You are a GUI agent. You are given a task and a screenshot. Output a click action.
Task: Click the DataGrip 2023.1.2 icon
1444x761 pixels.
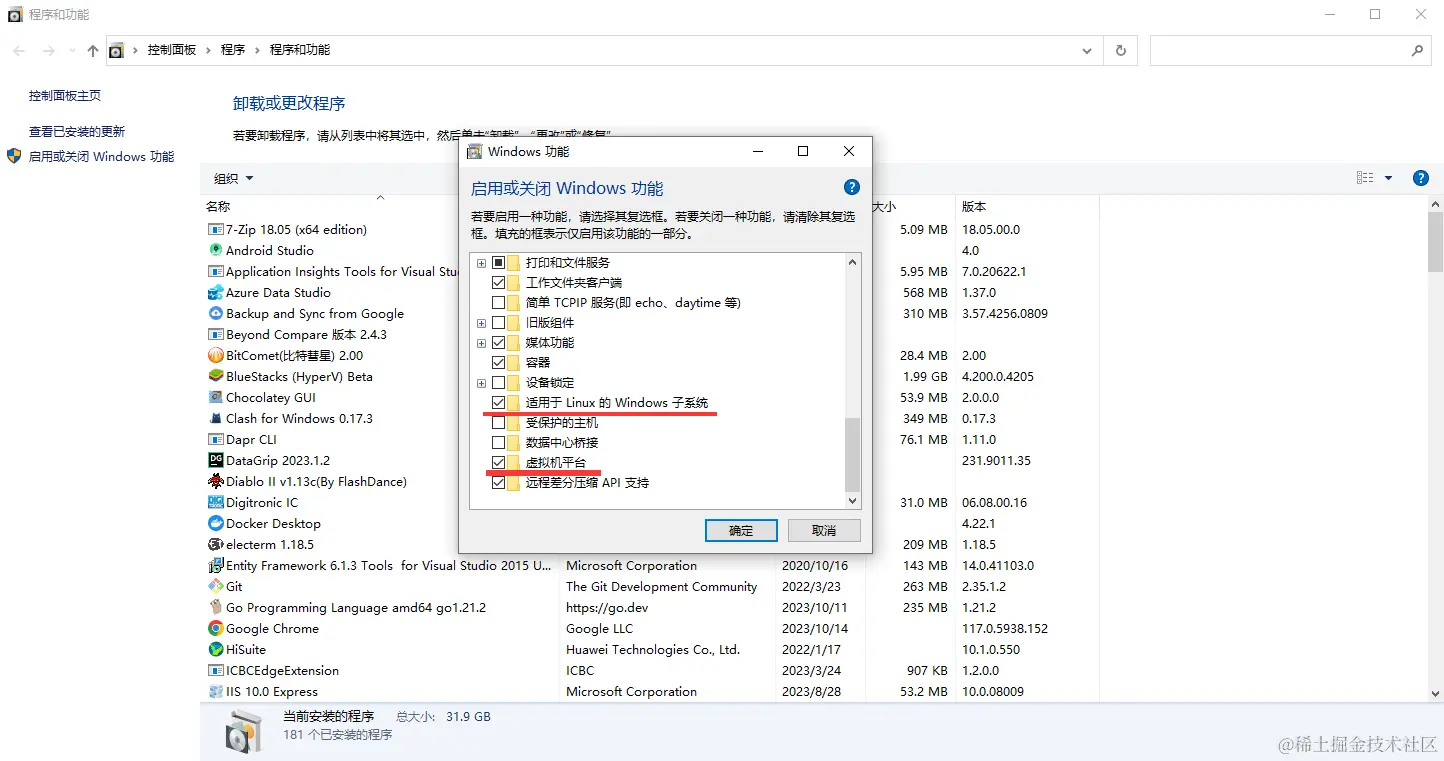[215, 460]
